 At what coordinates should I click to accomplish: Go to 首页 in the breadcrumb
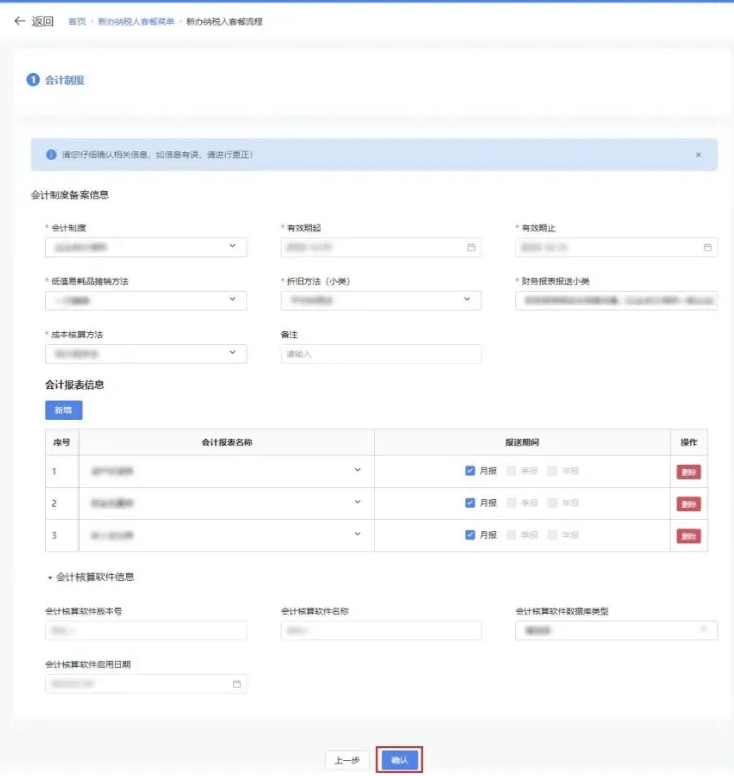(76, 21)
